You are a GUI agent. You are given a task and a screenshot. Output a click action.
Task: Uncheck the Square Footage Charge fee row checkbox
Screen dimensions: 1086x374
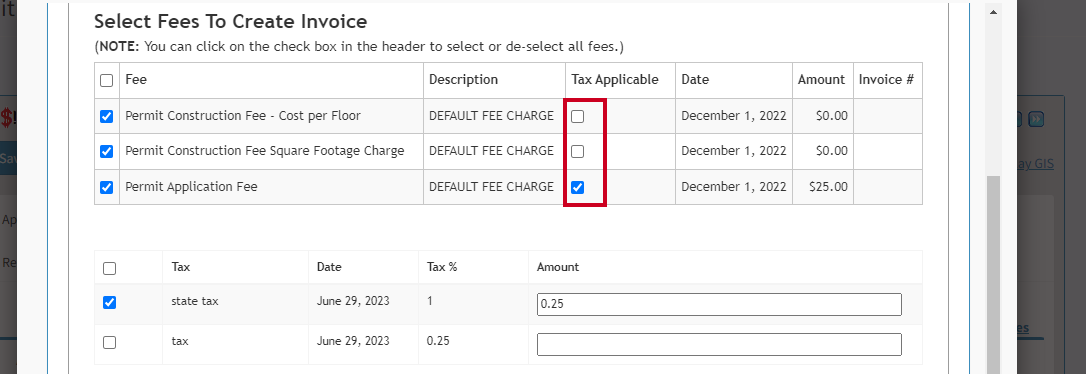tap(107, 151)
